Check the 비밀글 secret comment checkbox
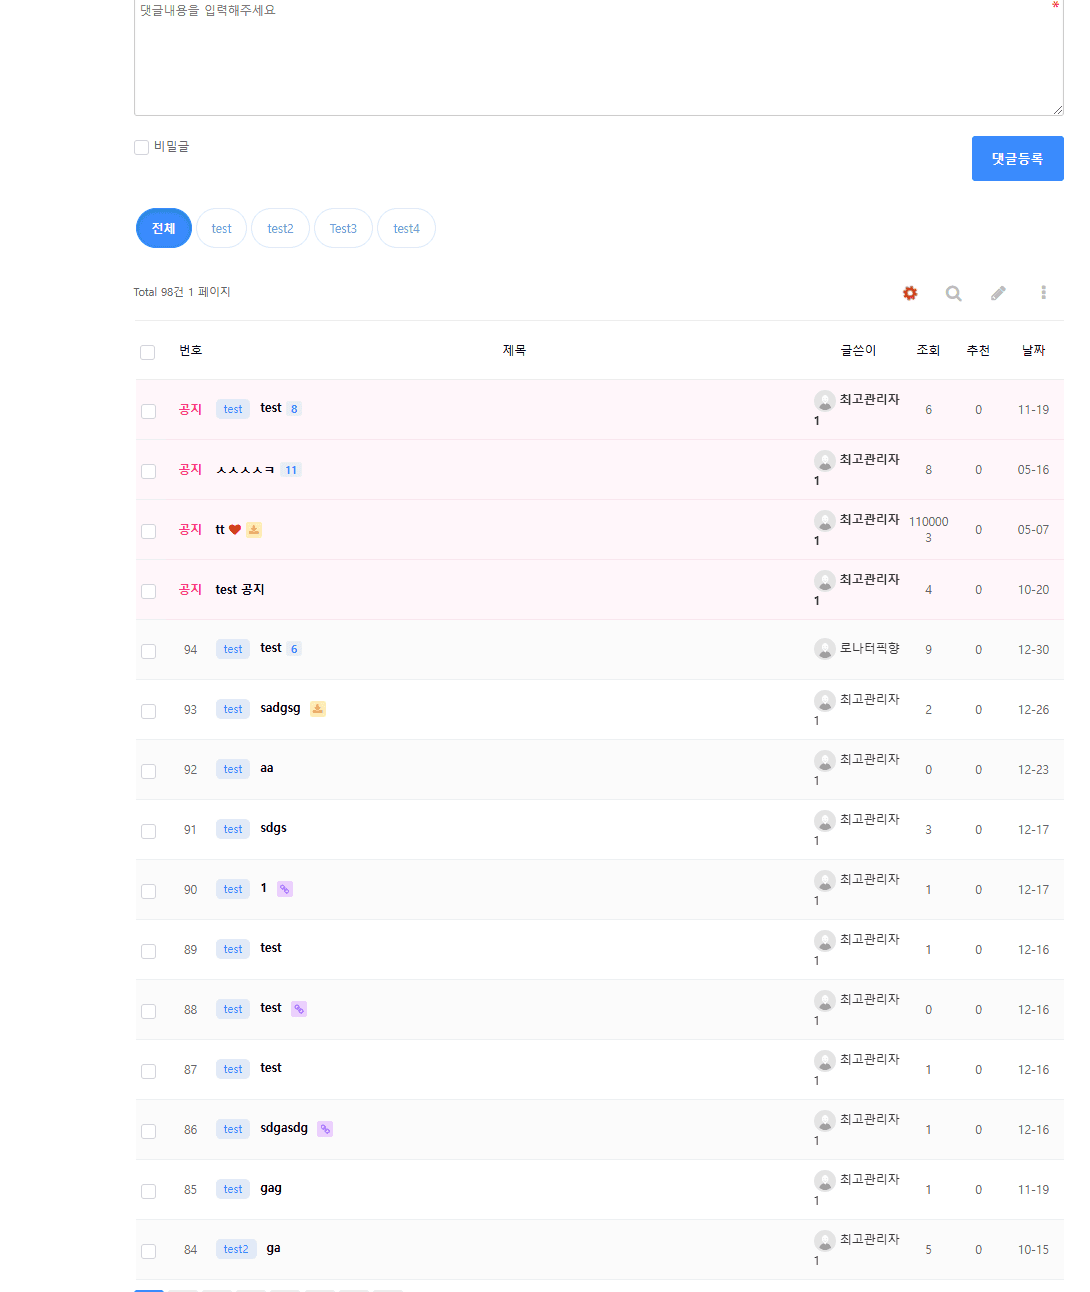Image resolution: width=1090 pixels, height=1292 pixels. point(142,148)
